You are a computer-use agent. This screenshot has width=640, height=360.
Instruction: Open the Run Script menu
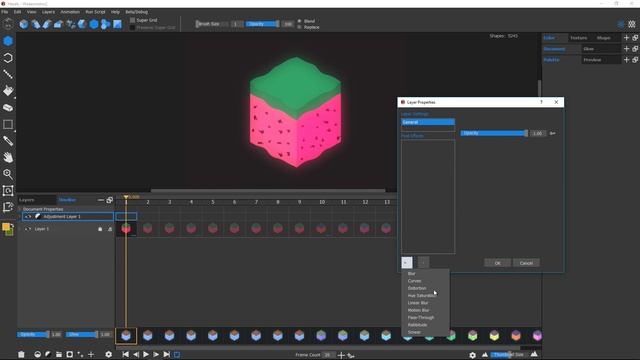95,12
